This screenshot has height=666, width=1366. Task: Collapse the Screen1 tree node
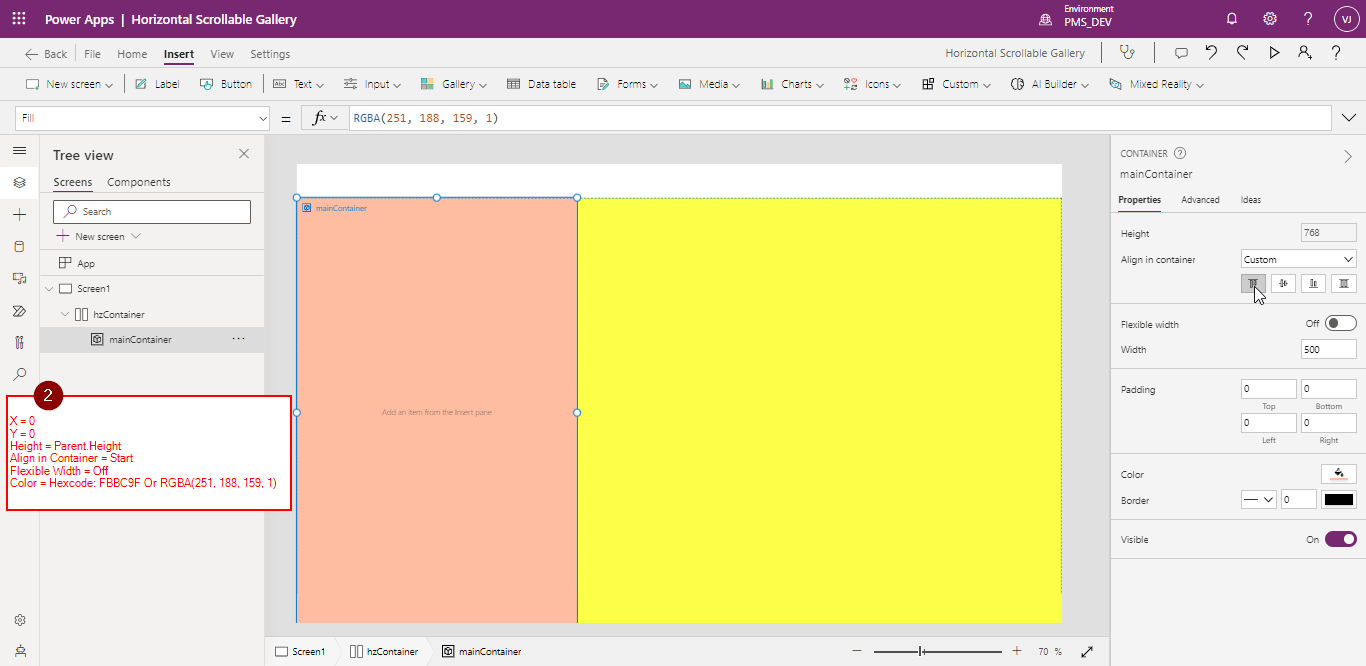coord(48,288)
